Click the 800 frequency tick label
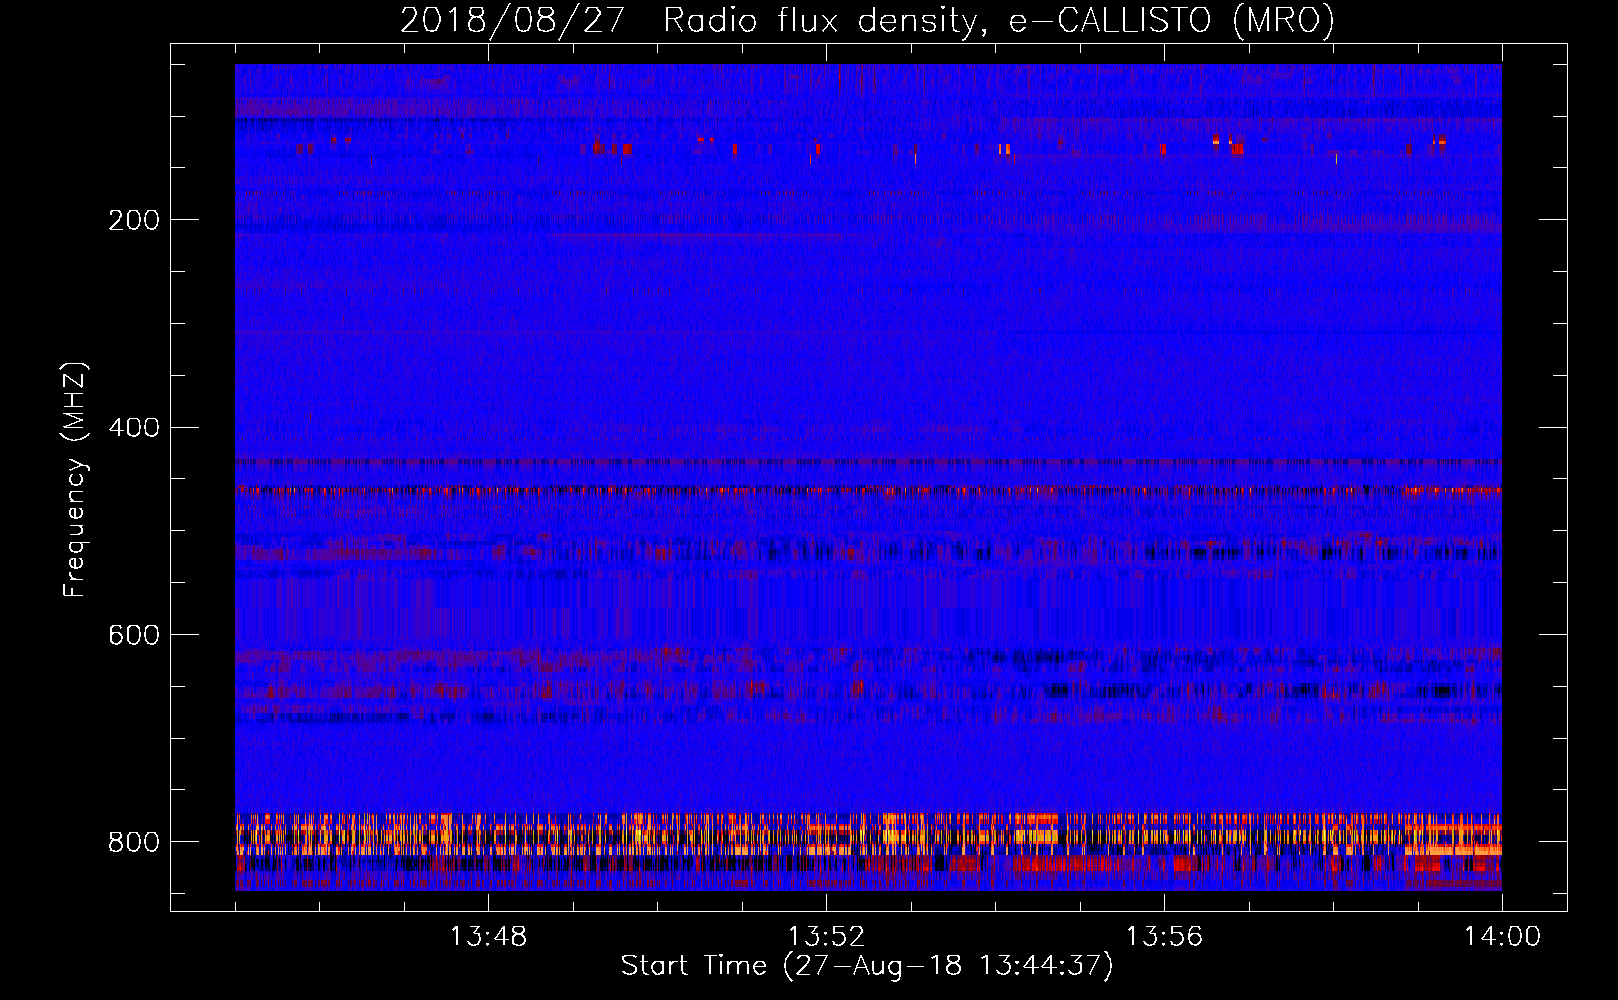Screen dimensions: 1618x1000 pyautogui.click(x=134, y=842)
